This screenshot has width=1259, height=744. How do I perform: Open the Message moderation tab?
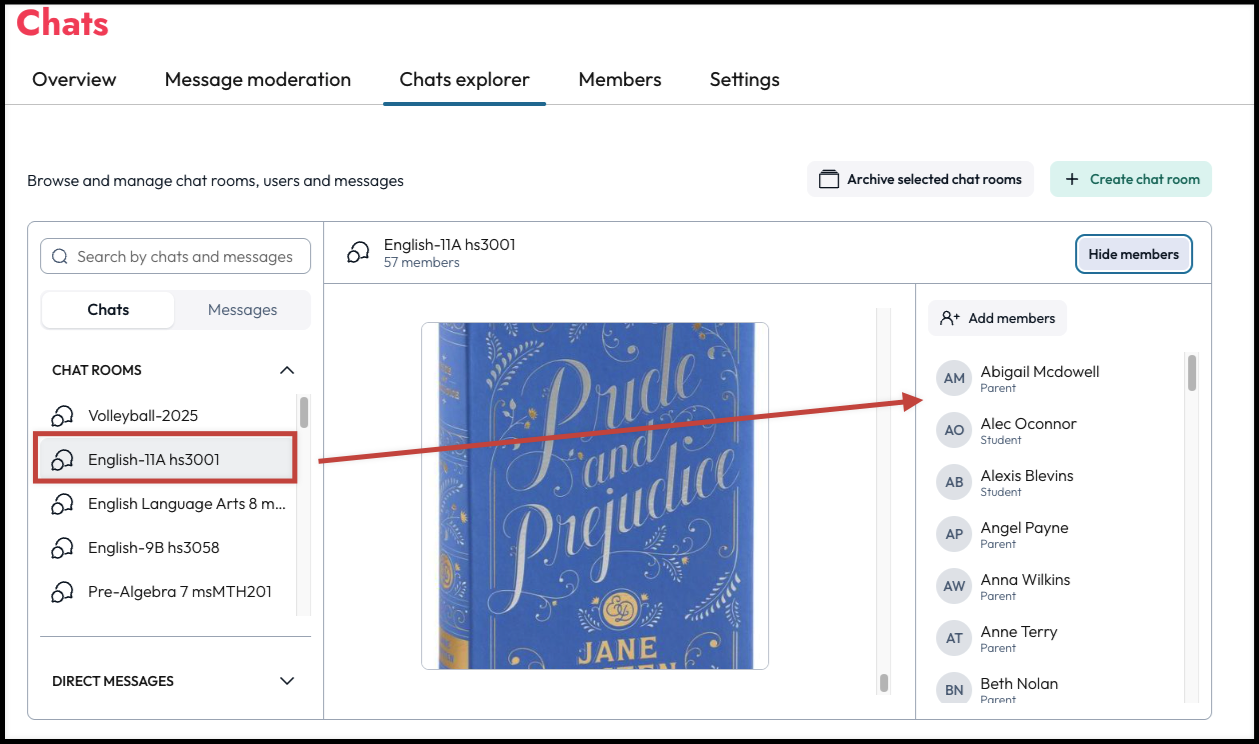click(x=258, y=79)
